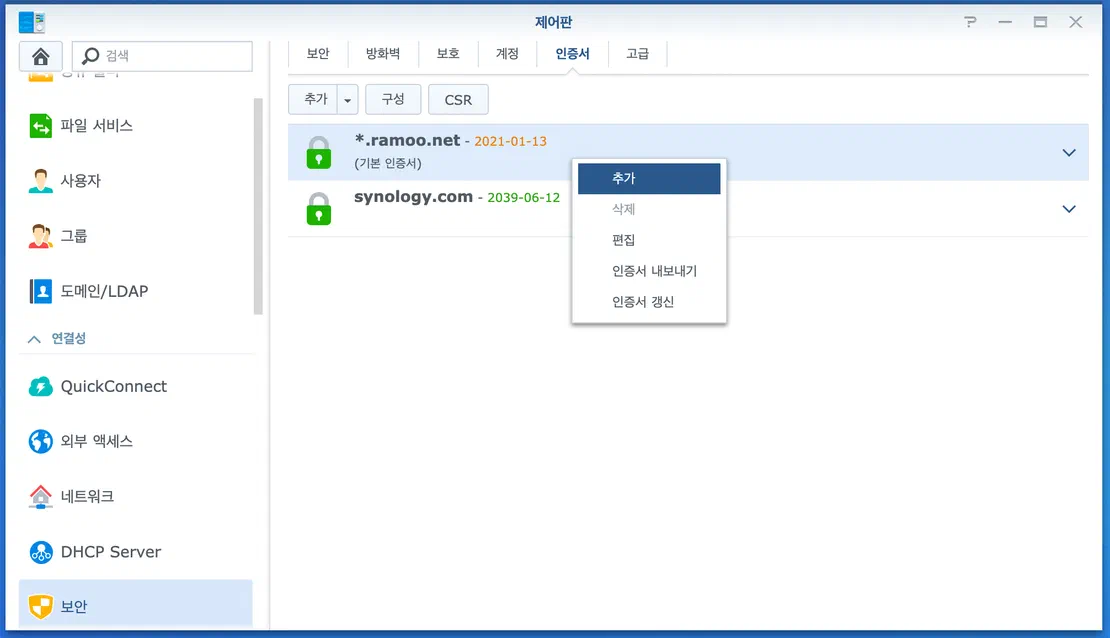
Task: Switch to the 방화벽 tab
Action: (x=383, y=54)
